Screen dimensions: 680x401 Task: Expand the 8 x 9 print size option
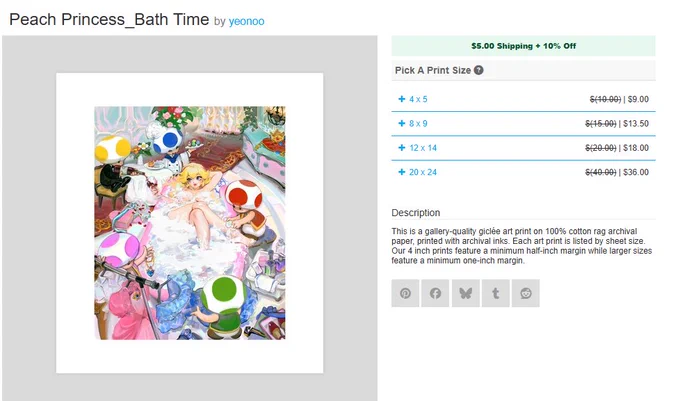[x=523, y=124]
